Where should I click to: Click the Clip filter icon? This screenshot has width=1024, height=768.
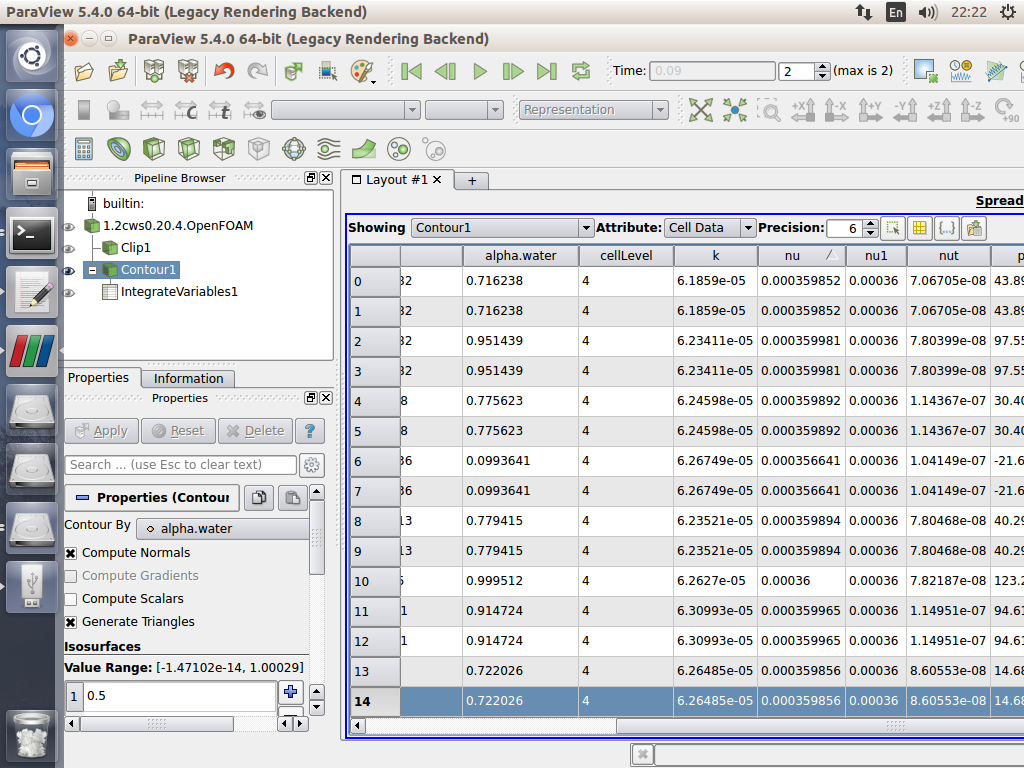(154, 149)
